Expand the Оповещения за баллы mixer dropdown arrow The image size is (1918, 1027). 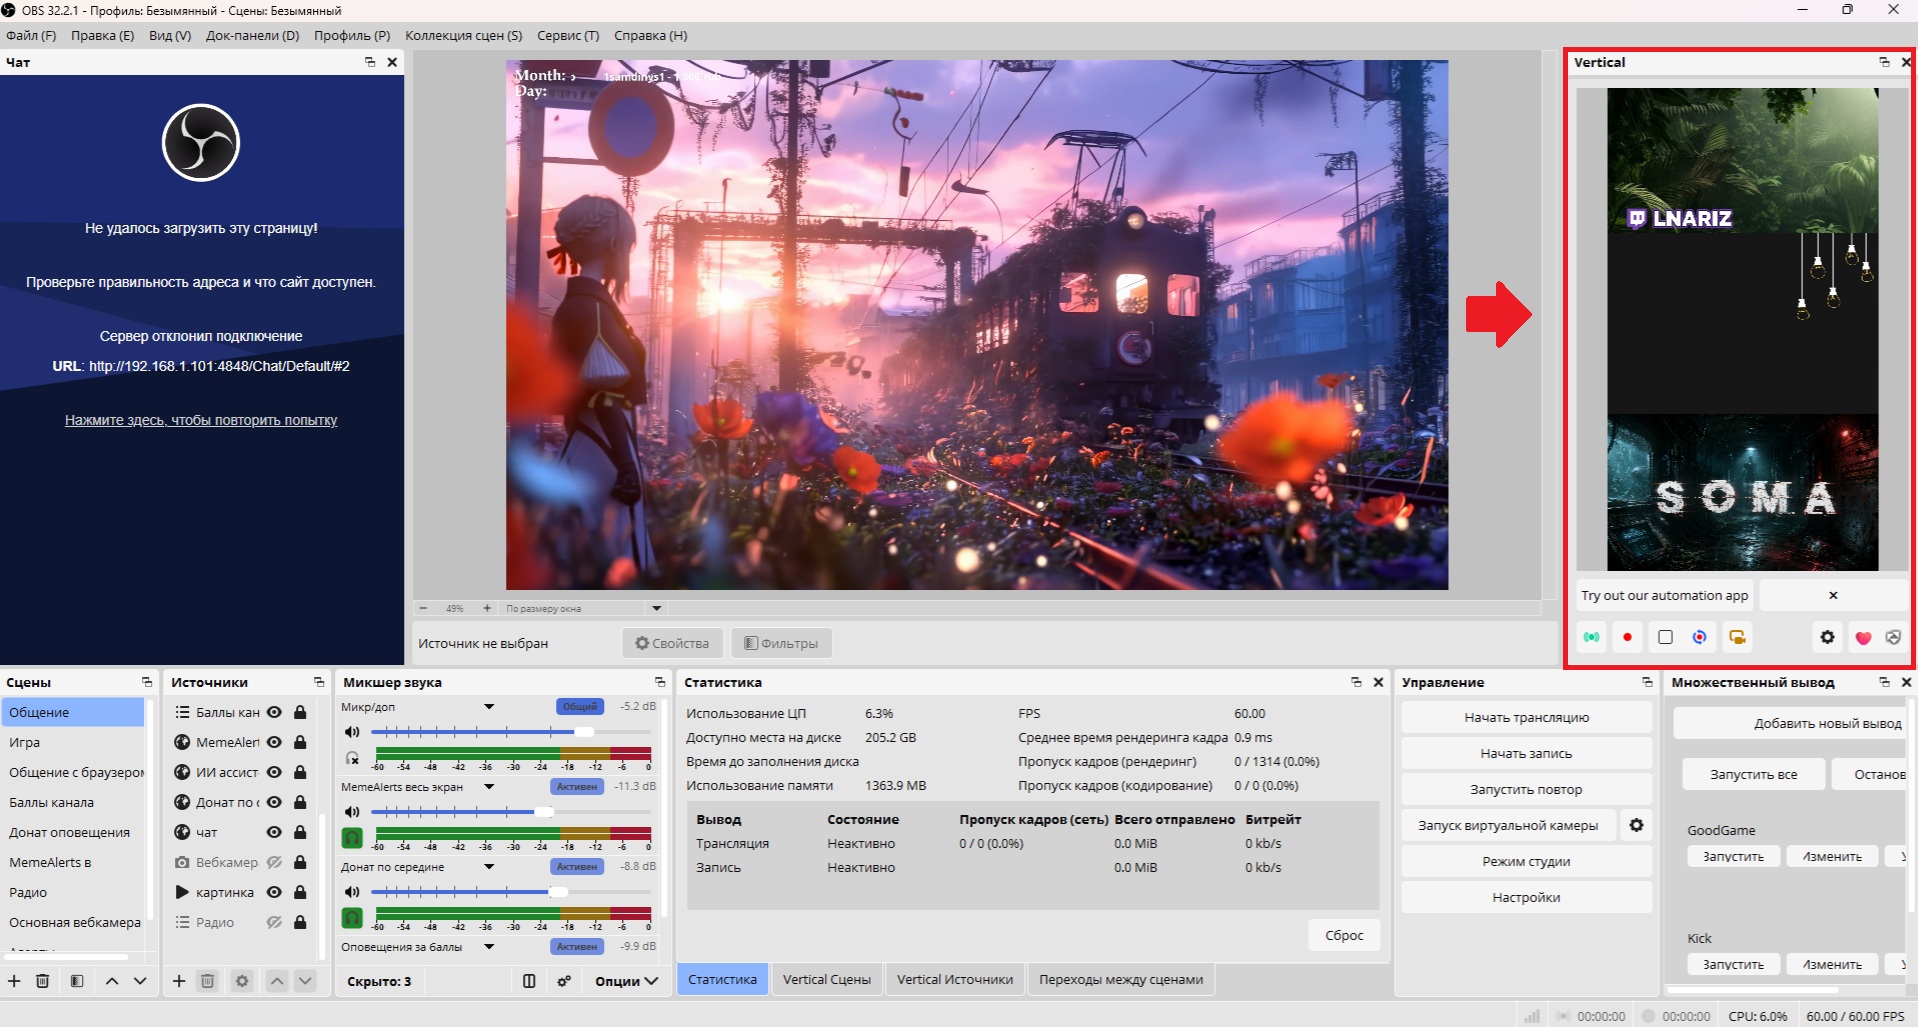[x=489, y=947]
